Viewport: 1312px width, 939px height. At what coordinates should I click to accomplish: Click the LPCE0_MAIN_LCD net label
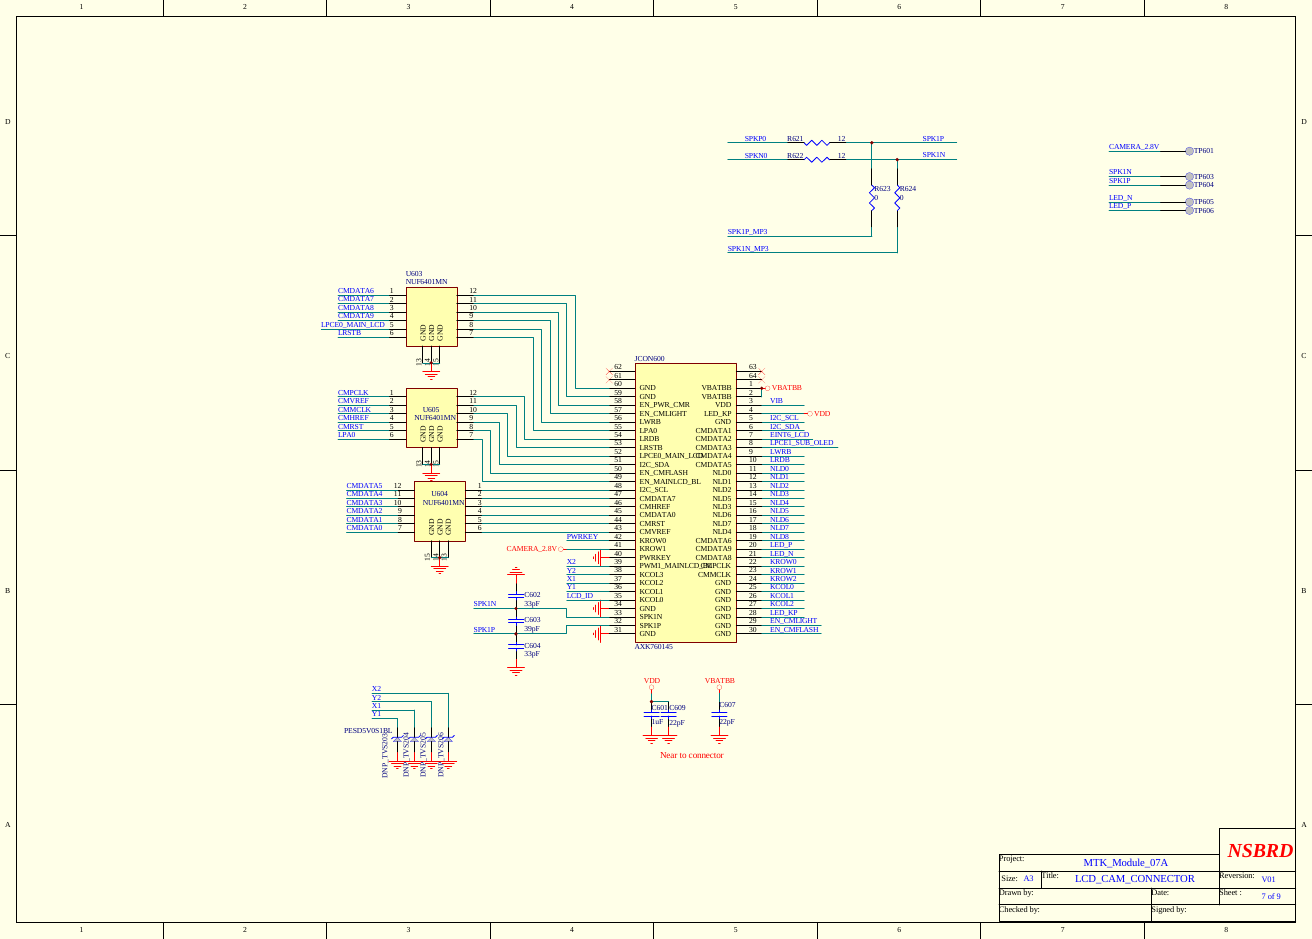[x=352, y=325]
